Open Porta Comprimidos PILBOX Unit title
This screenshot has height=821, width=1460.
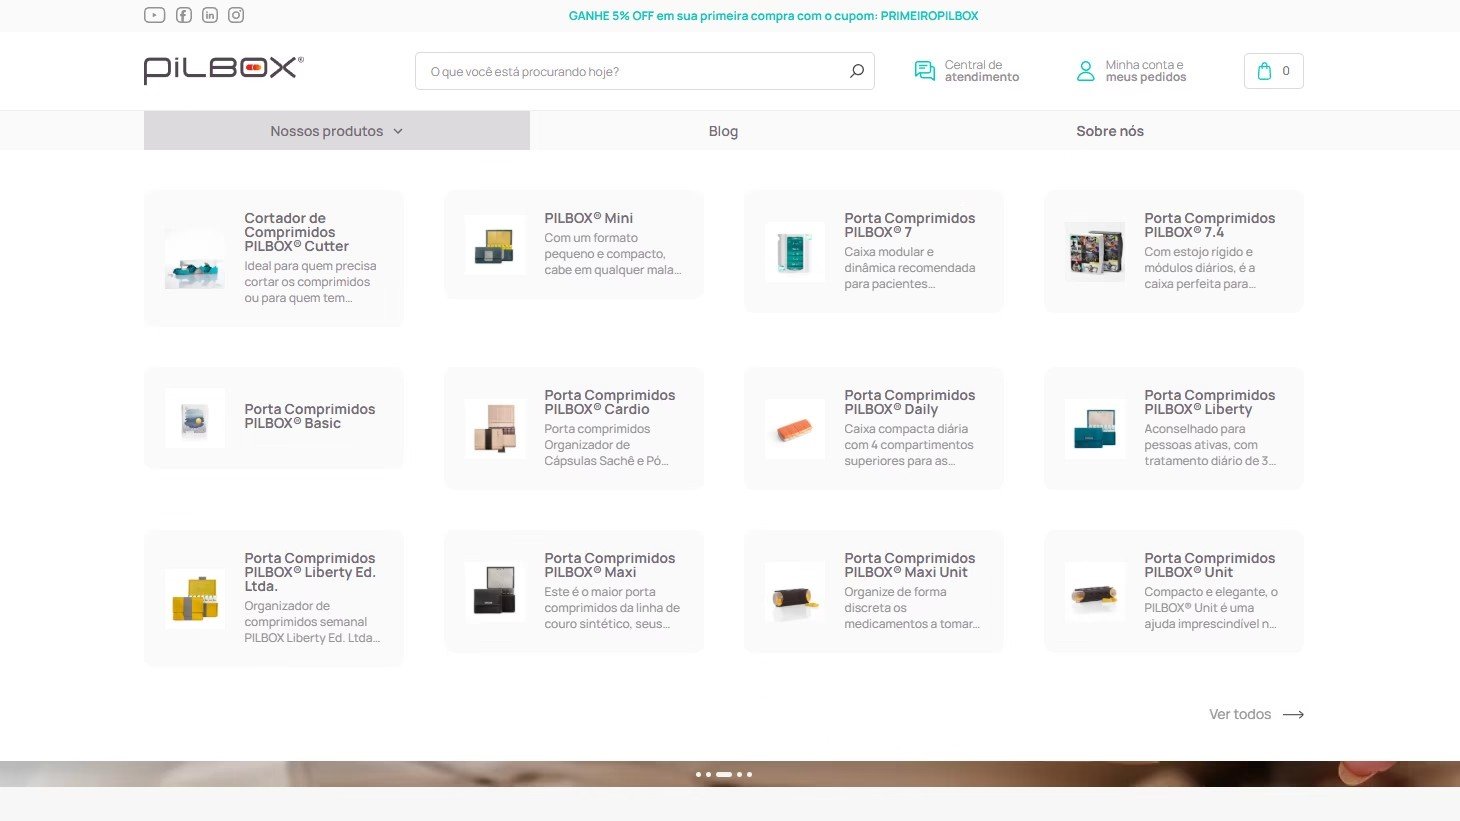point(1210,565)
